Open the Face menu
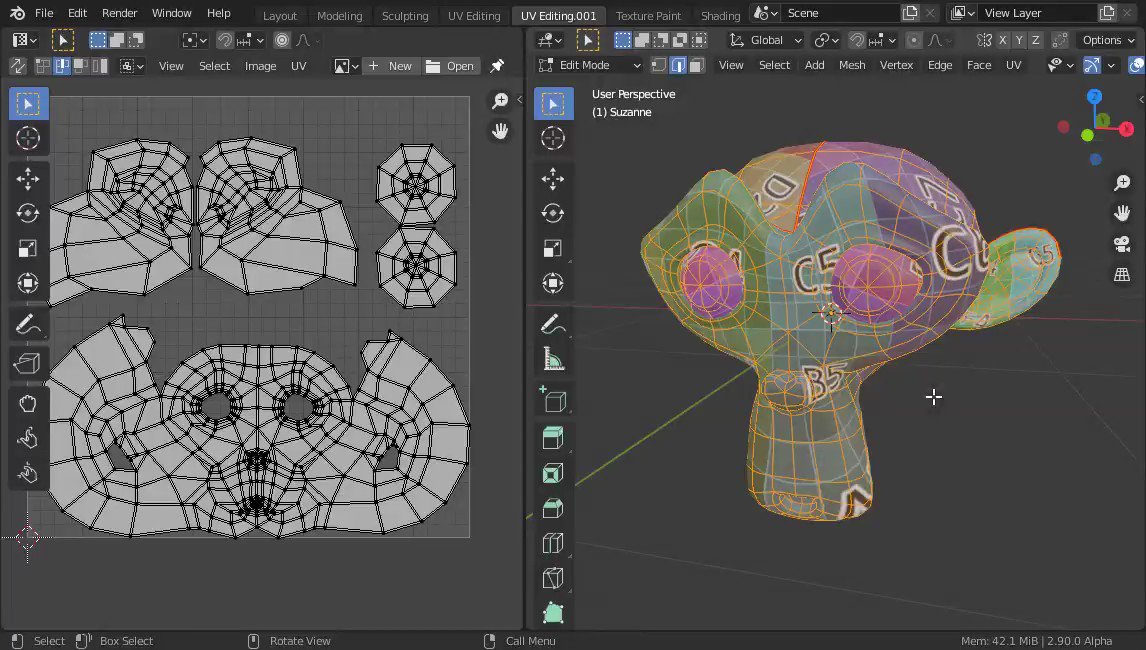The width and height of the screenshot is (1146, 650). [x=979, y=65]
